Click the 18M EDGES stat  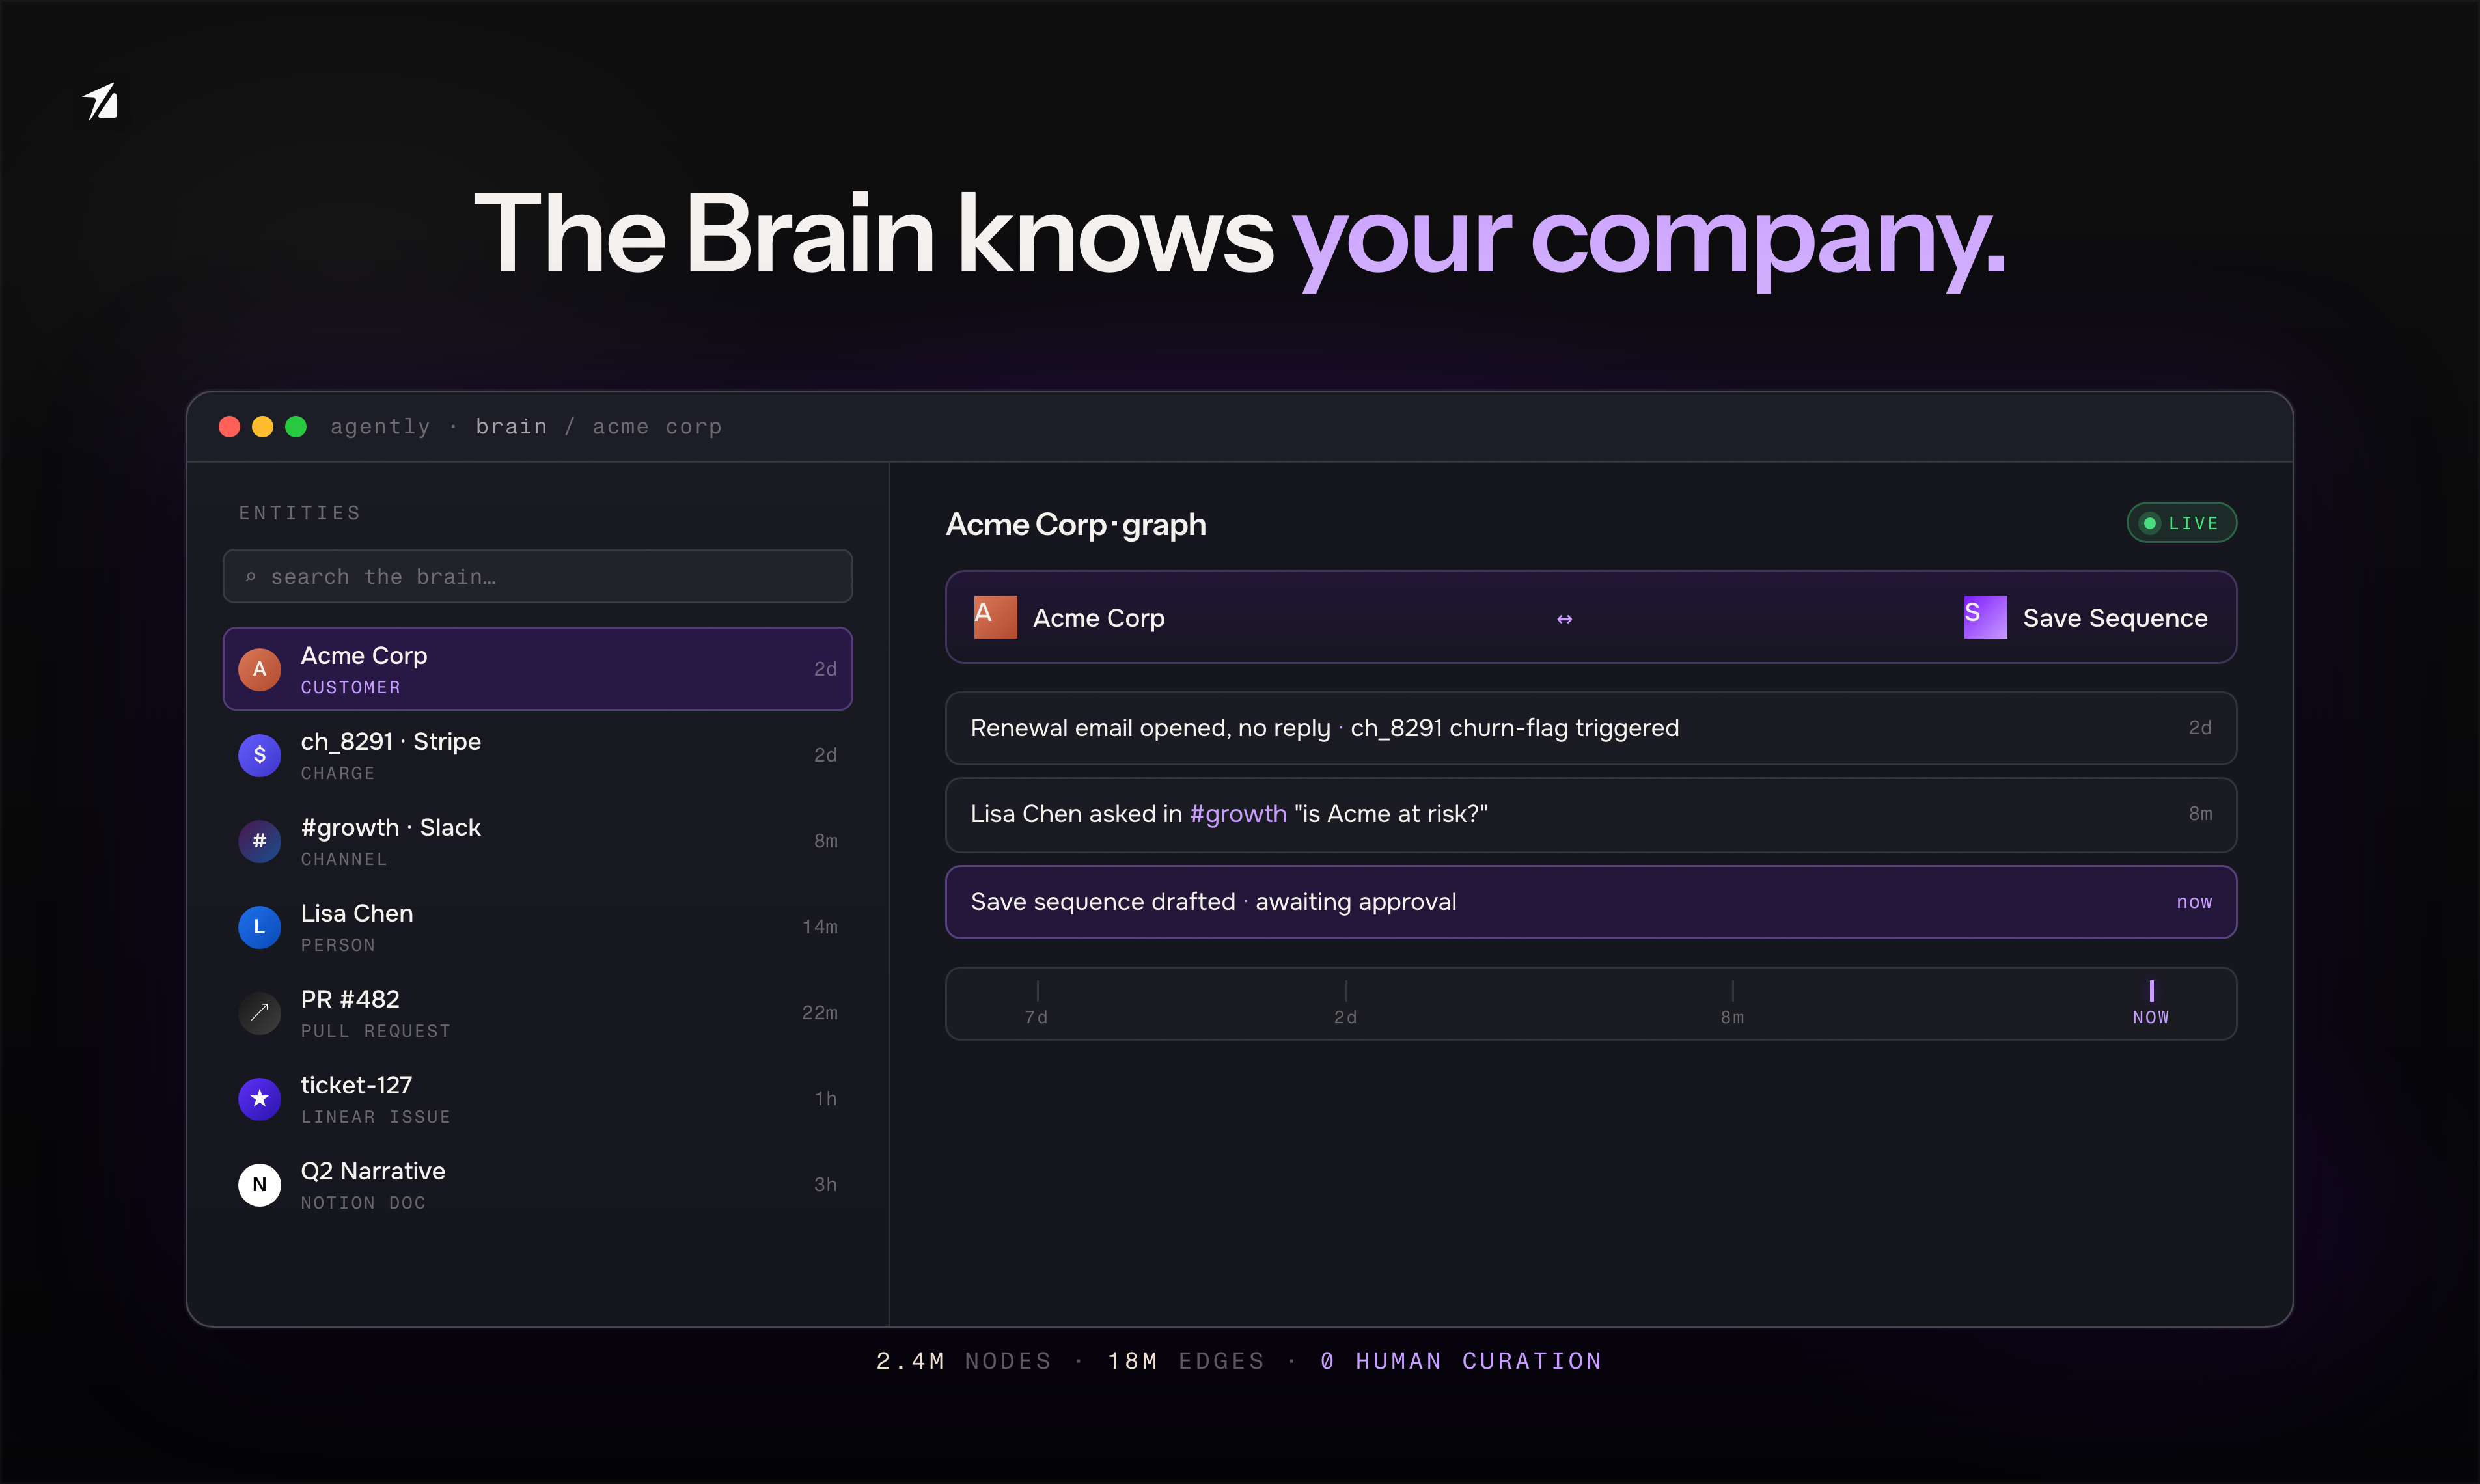[1186, 1361]
